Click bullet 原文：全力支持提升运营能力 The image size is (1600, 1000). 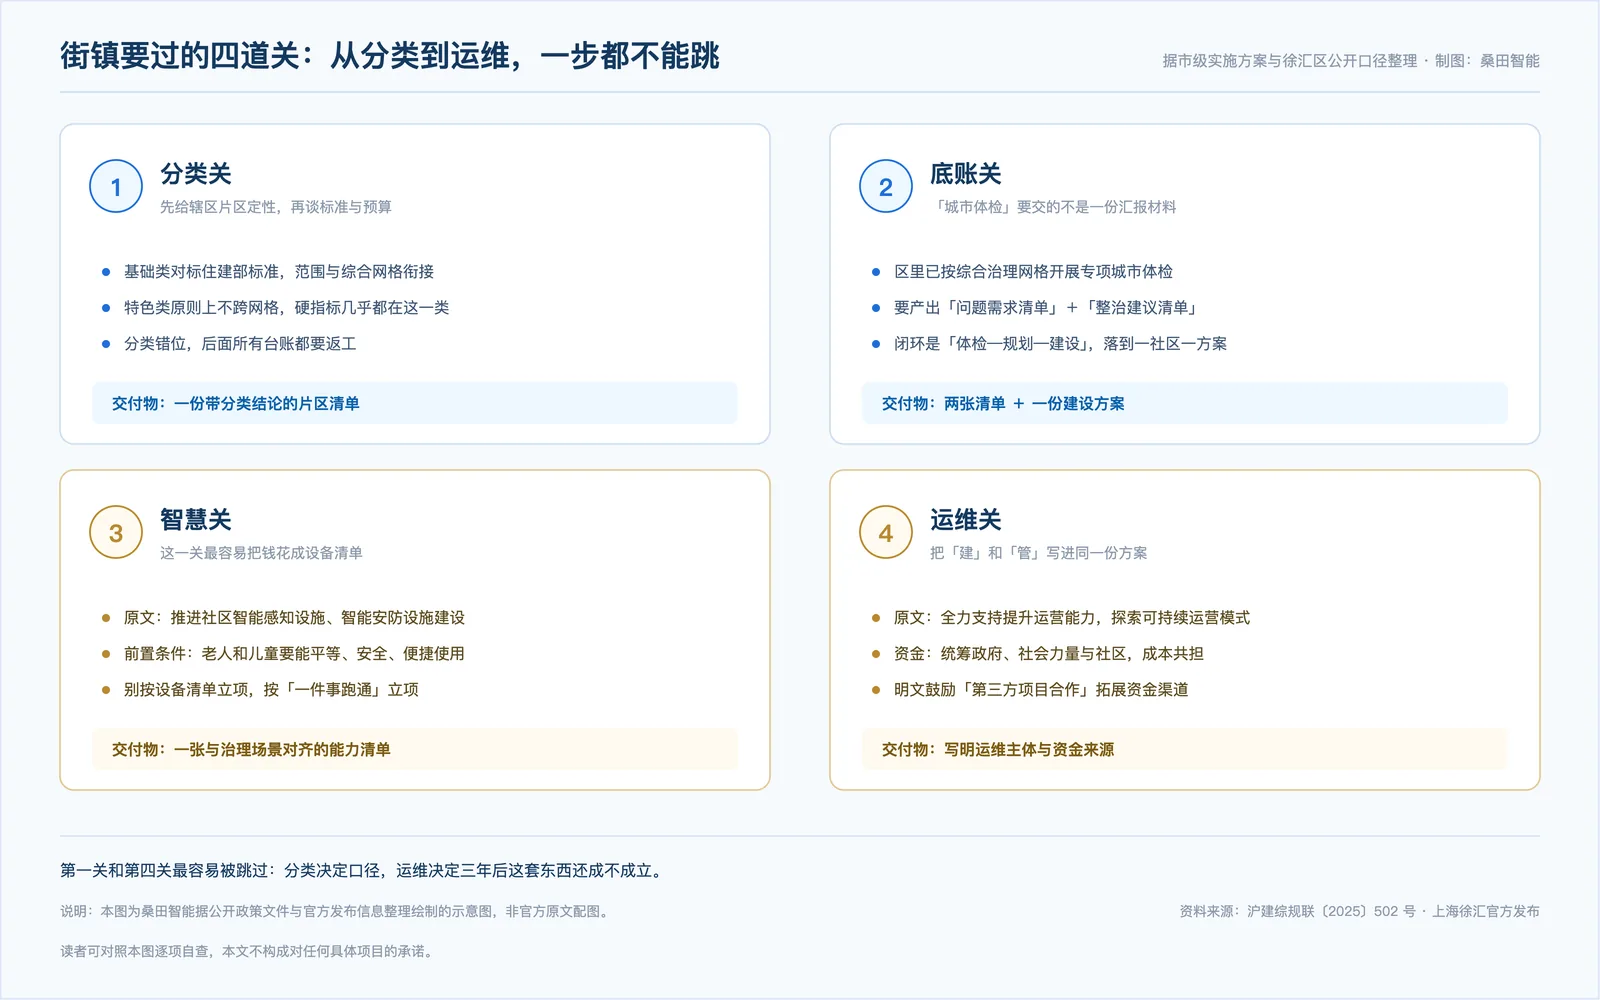[1072, 618]
